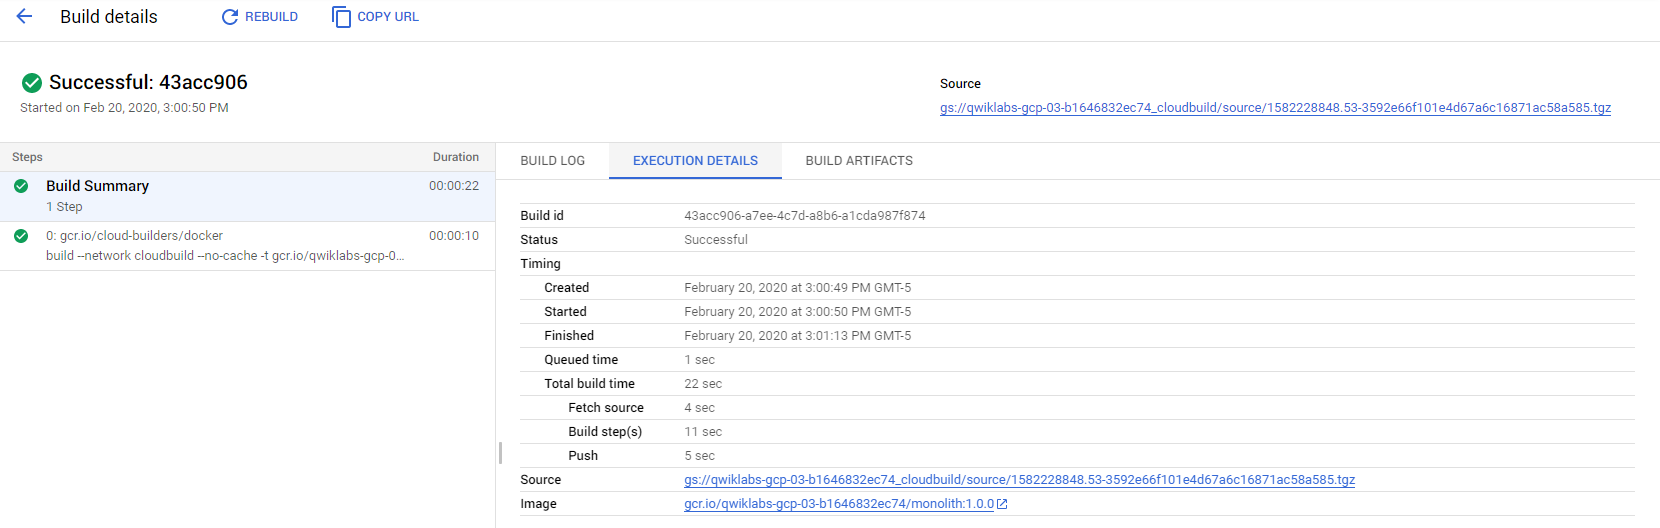Viewport: 1660px width, 528px height.
Task: Open the monolith:1.0.0 image link
Action: click(838, 504)
